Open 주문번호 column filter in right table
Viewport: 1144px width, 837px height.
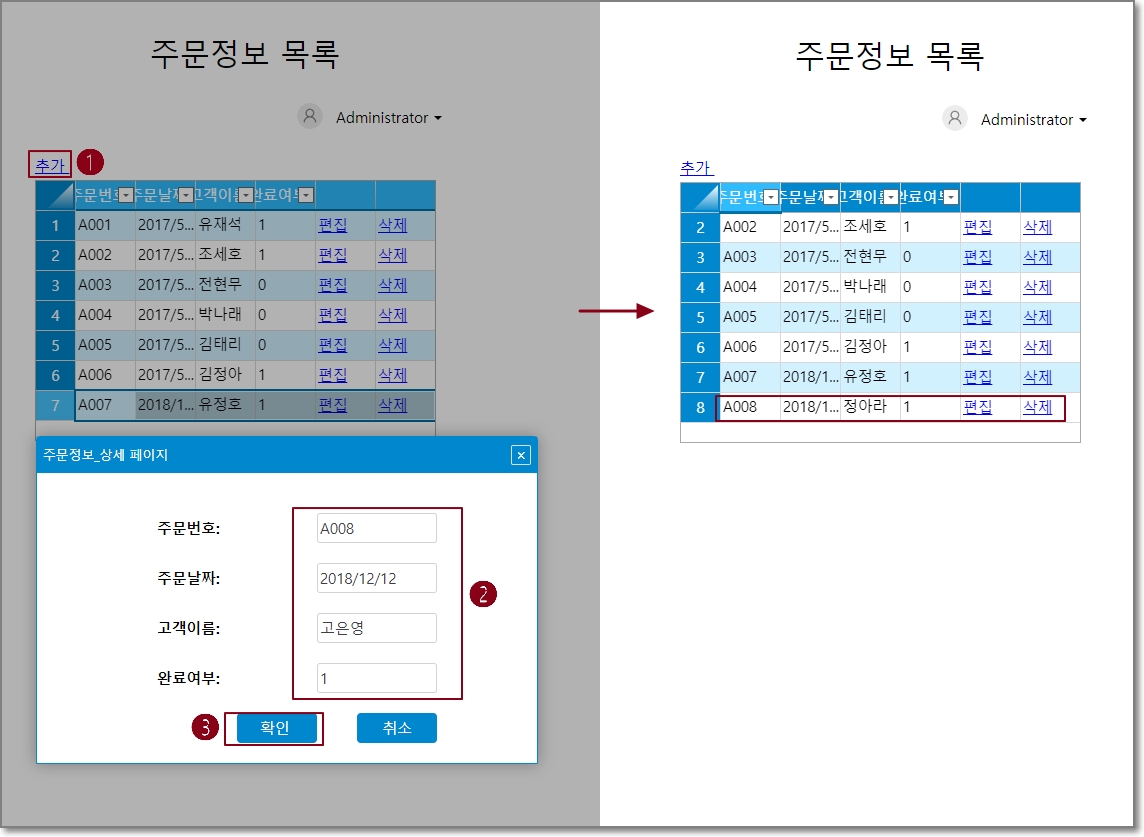pyautogui.click(x=771, y=197)
